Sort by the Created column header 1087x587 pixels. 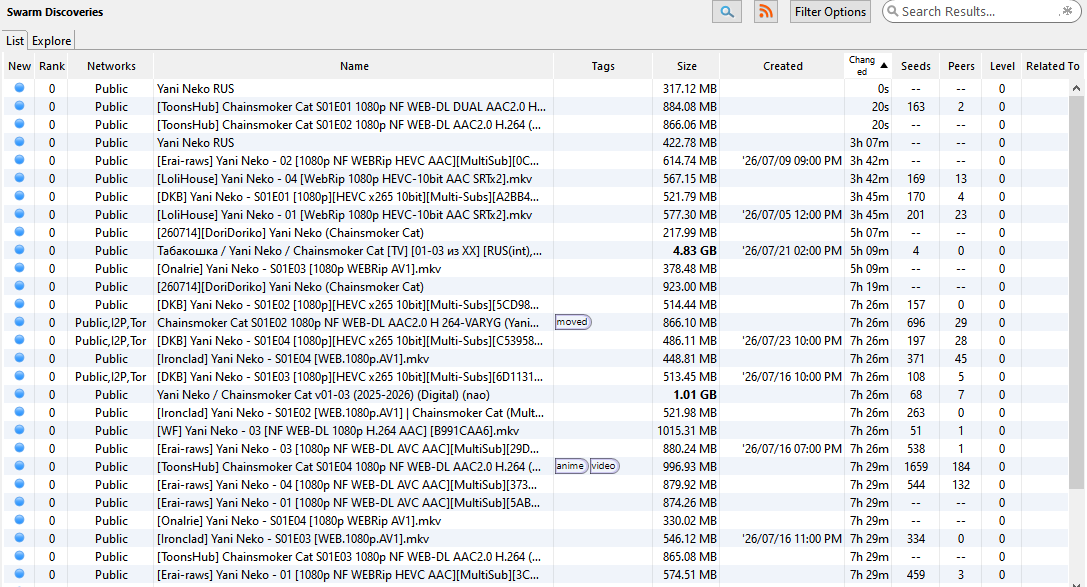click(783, 66)
